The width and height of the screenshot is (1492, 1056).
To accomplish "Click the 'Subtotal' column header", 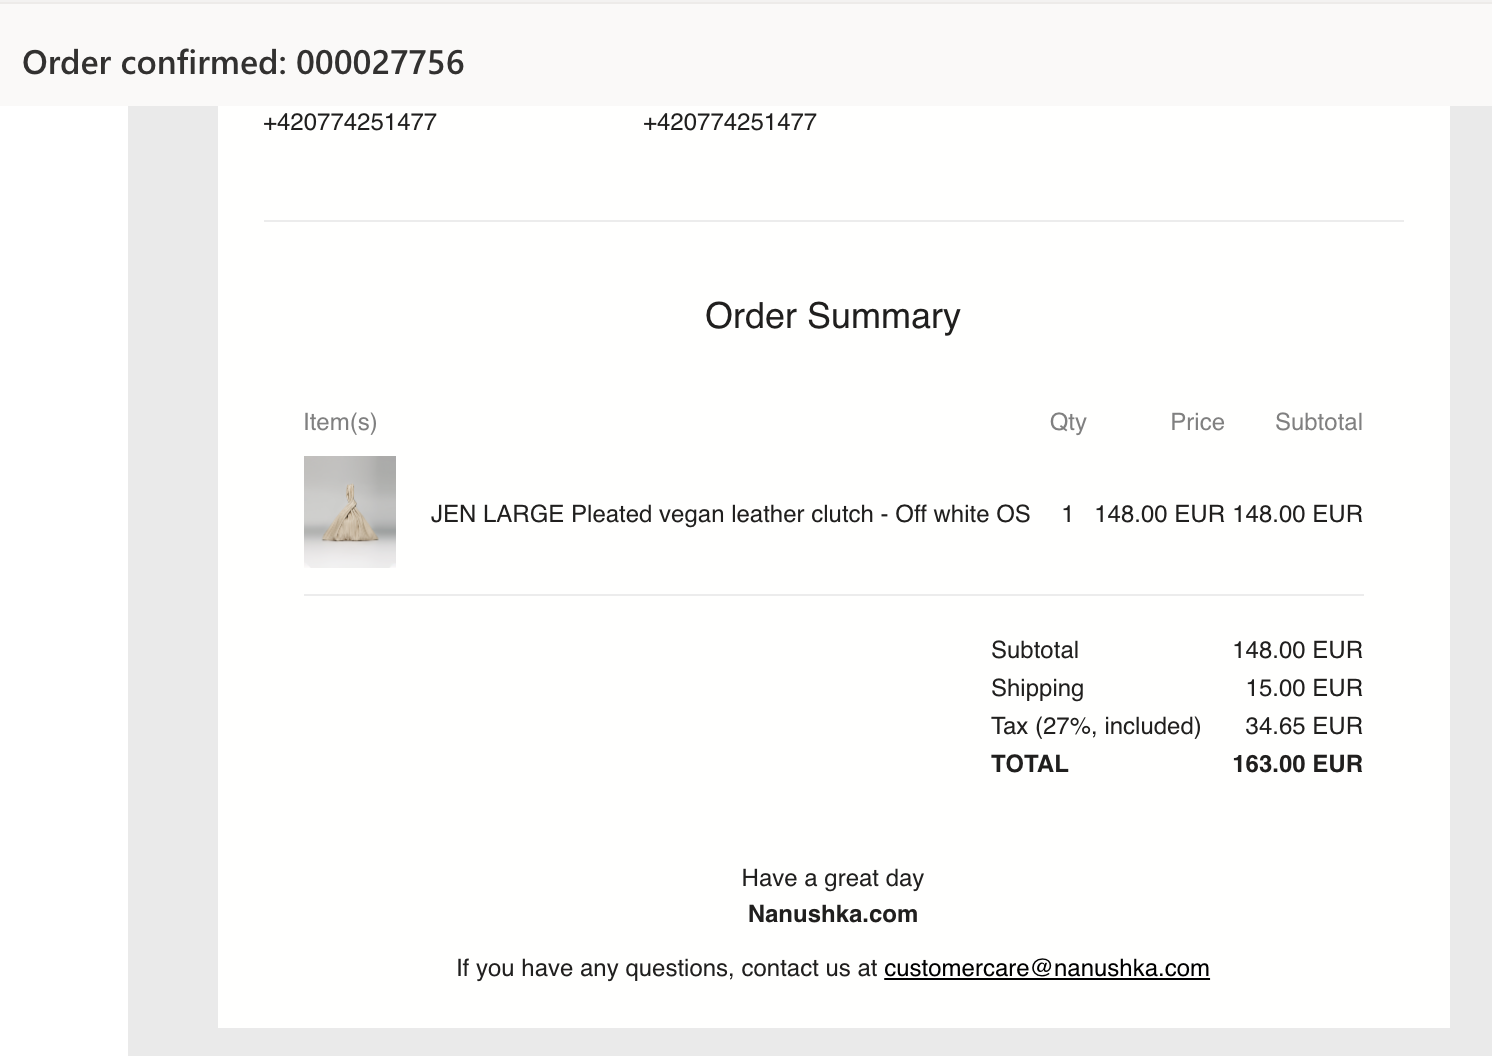I will tap(1318, 422).
